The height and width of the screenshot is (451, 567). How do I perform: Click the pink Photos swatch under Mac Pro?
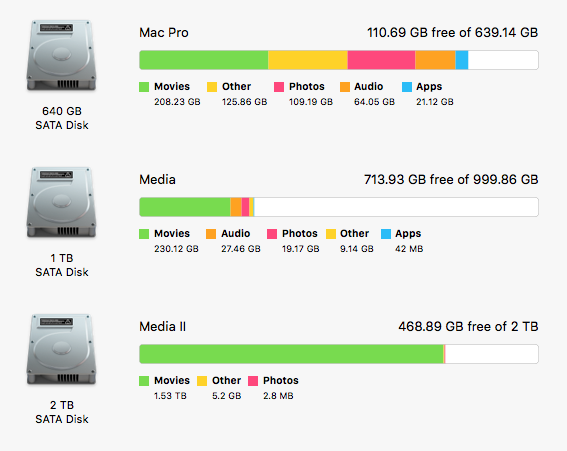click(279, 87)
